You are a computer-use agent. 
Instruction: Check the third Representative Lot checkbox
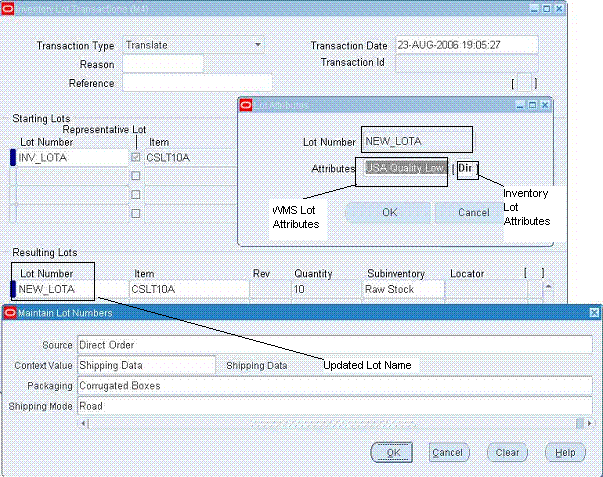click(x=136, y=195)
